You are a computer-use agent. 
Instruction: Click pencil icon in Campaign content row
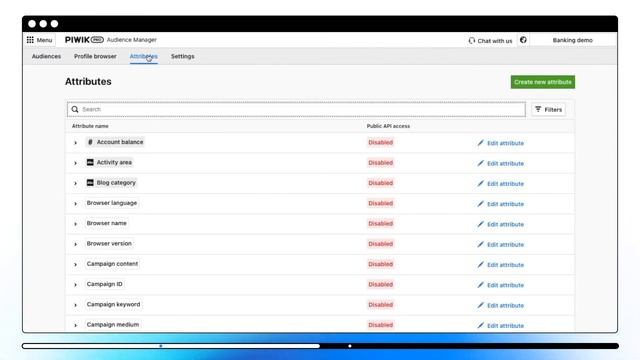pos(480,264)
